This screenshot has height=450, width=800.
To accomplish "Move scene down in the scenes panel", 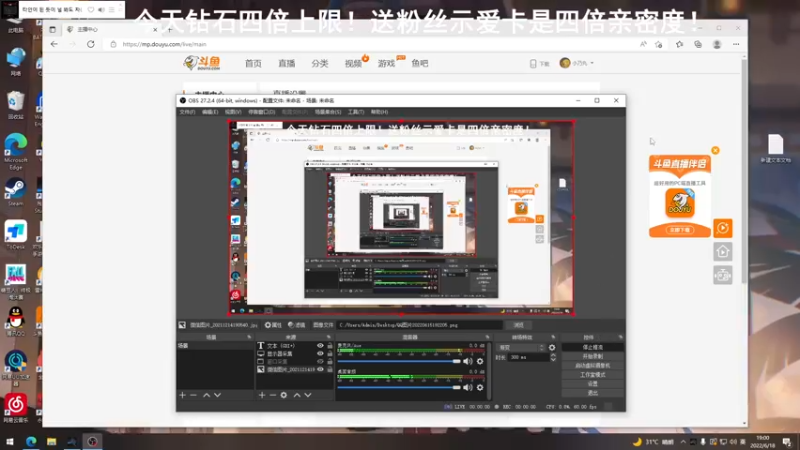I will point(217,395).
